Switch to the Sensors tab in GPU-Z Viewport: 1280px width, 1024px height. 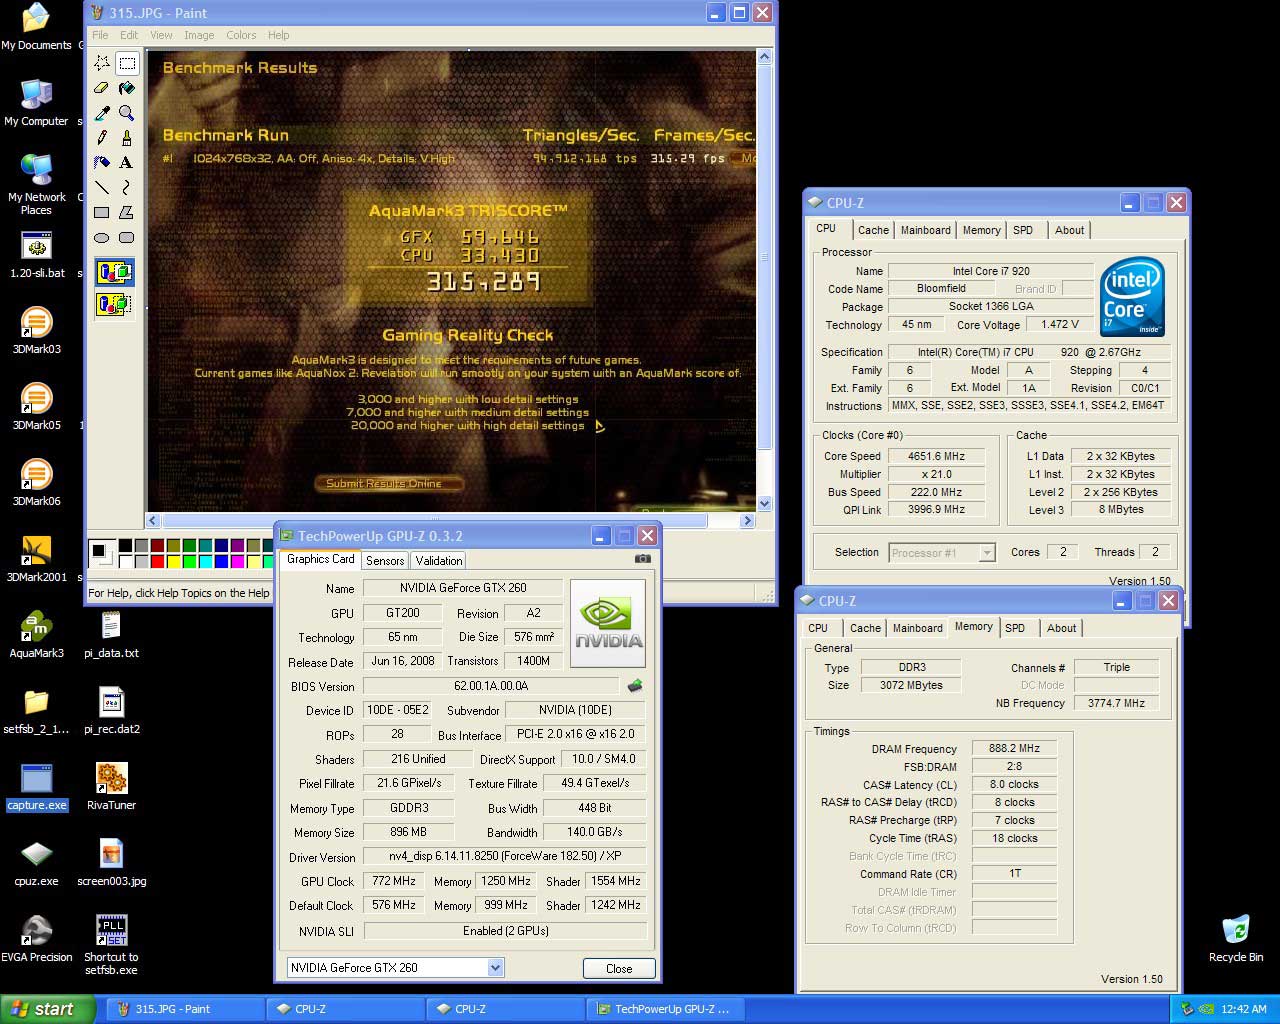[x=385, y=561]
